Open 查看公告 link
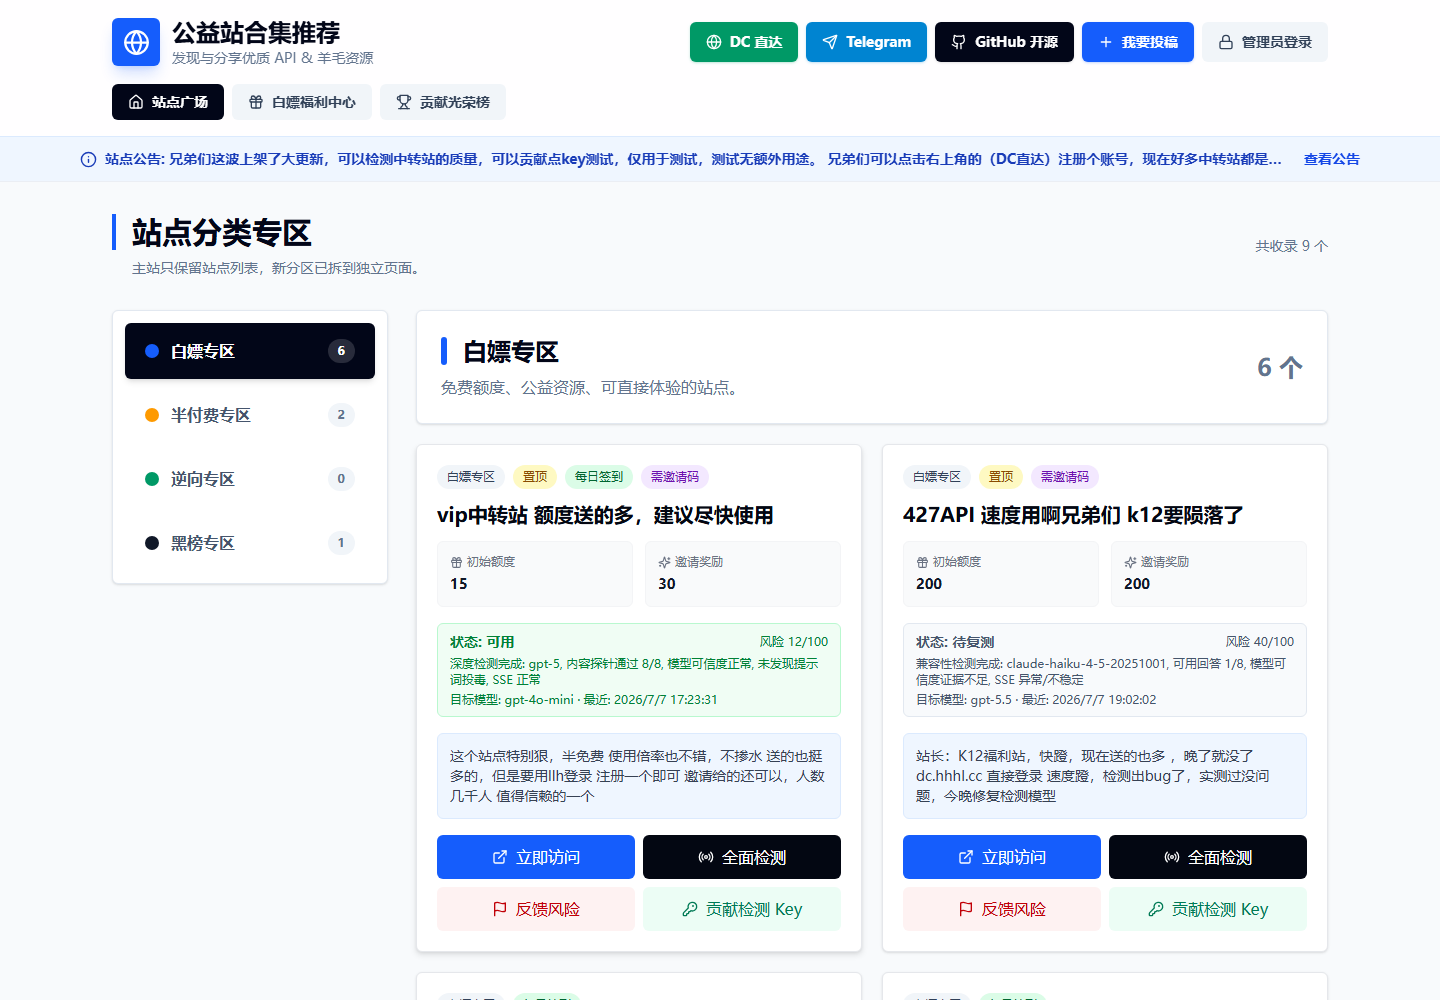1440x1000 pixels. tap(1332, 159)
